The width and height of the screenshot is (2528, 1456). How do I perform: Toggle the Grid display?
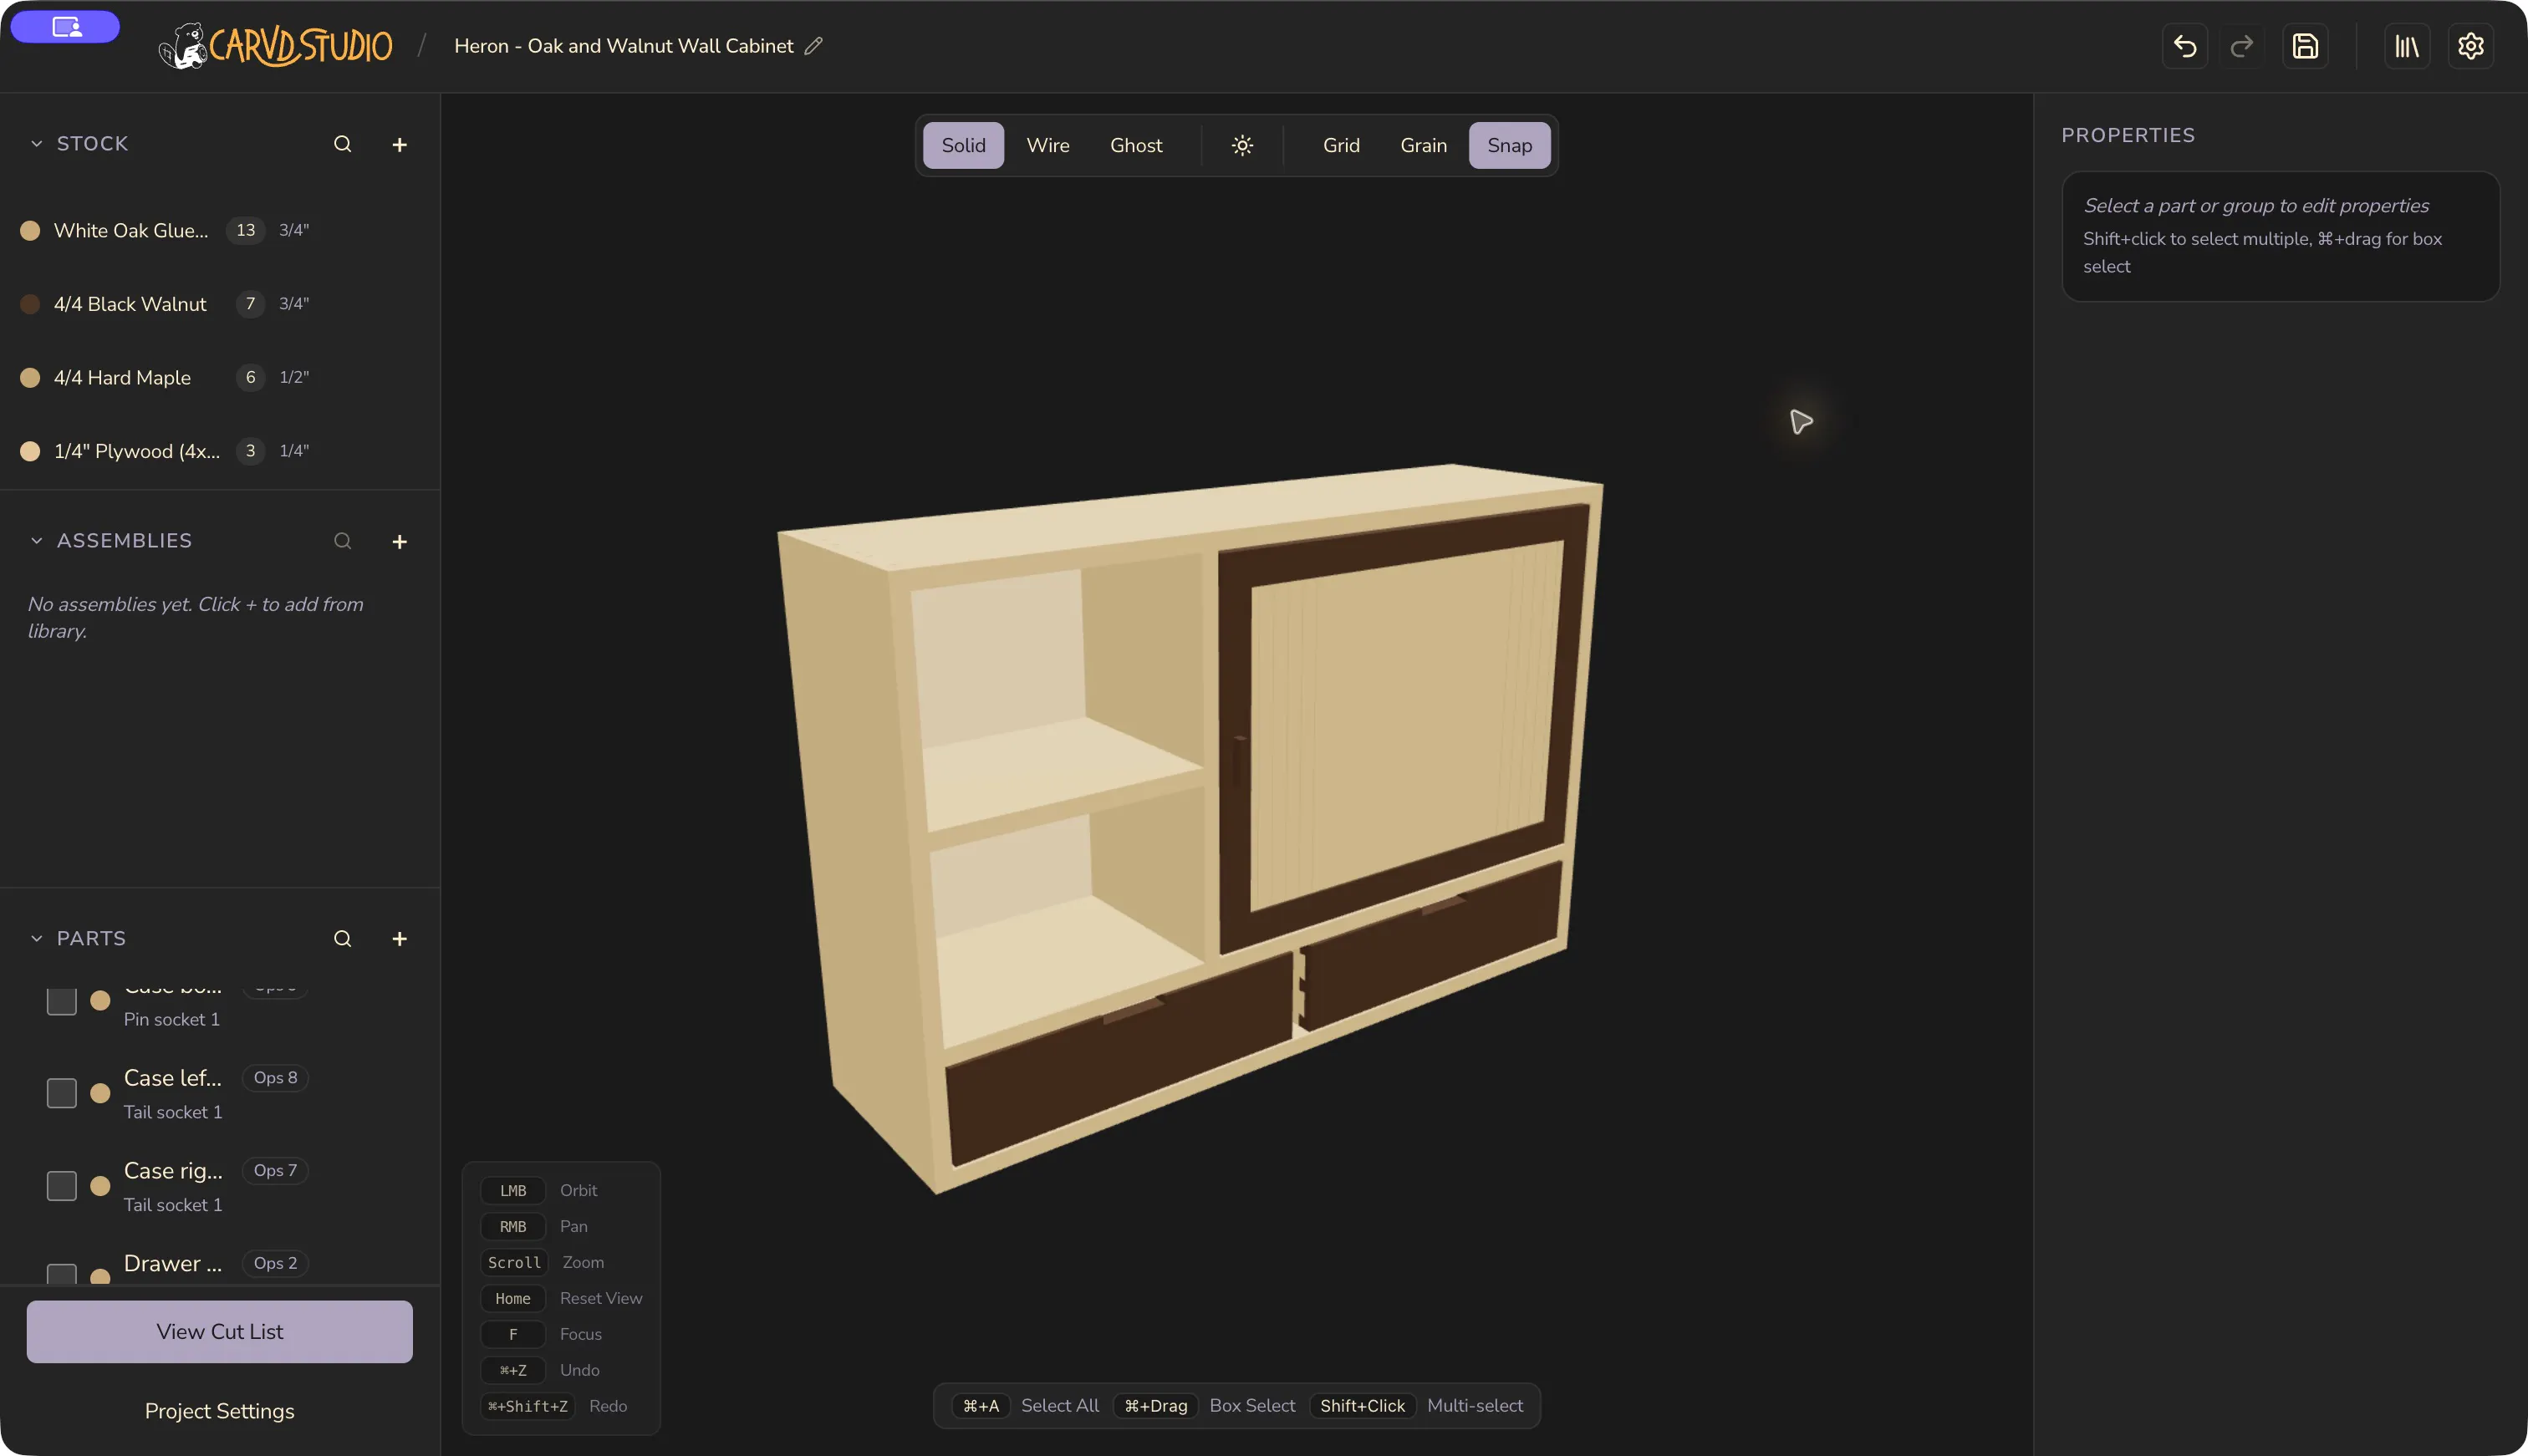coord(1341,145)
